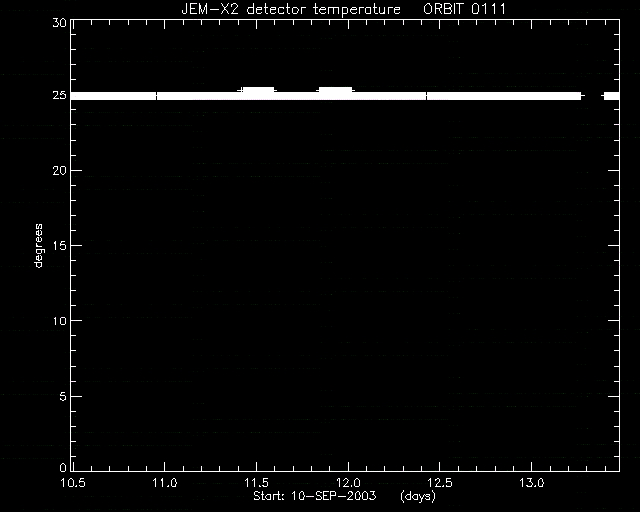The height and width of the screenshot is (512, 640).
Task: Click the y-axis label 5
Action: tap(62, 396)
